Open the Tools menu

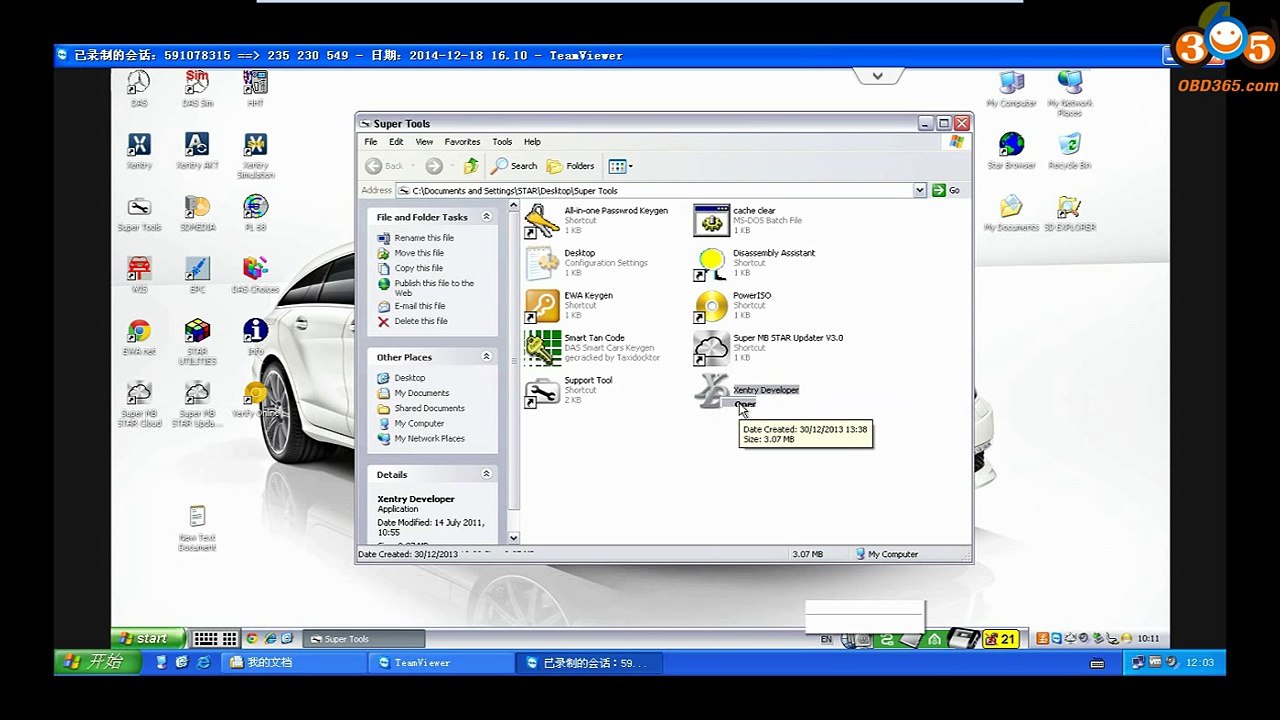pos(502,142)
